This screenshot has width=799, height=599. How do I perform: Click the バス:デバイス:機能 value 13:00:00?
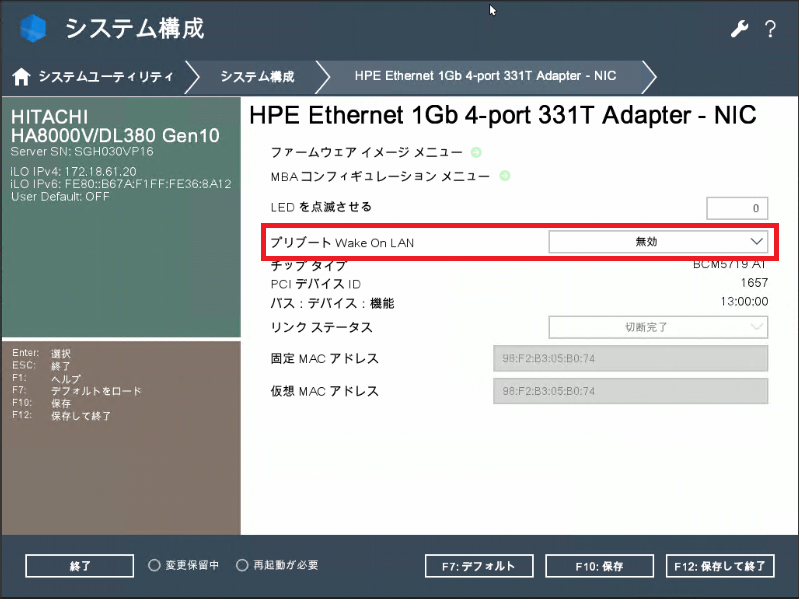coord(744,302)
